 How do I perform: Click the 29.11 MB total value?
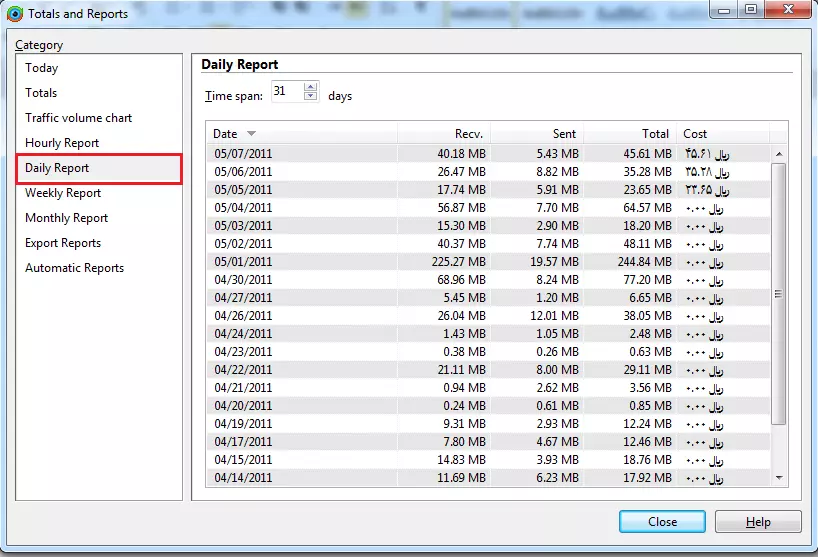point(647,370)
